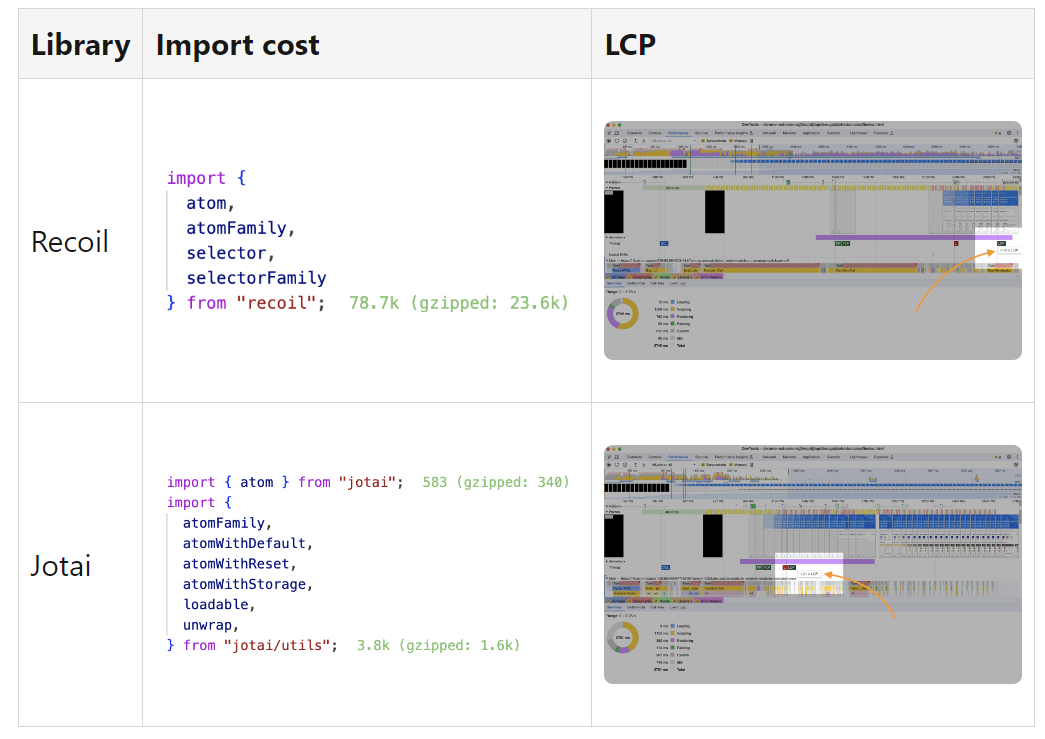Click unwrap in the Jotai import

pyautogui.click(x=207, y=625)
